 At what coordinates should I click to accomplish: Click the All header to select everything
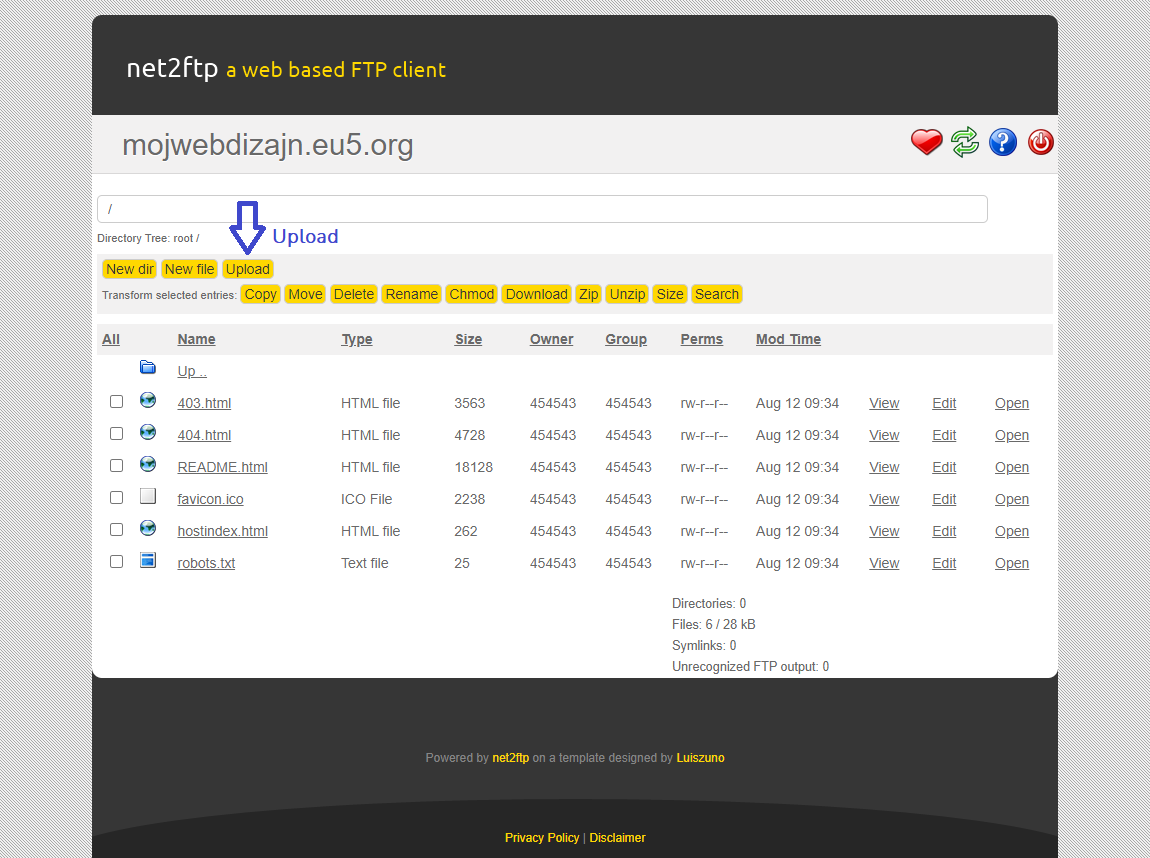pos(111,340)
